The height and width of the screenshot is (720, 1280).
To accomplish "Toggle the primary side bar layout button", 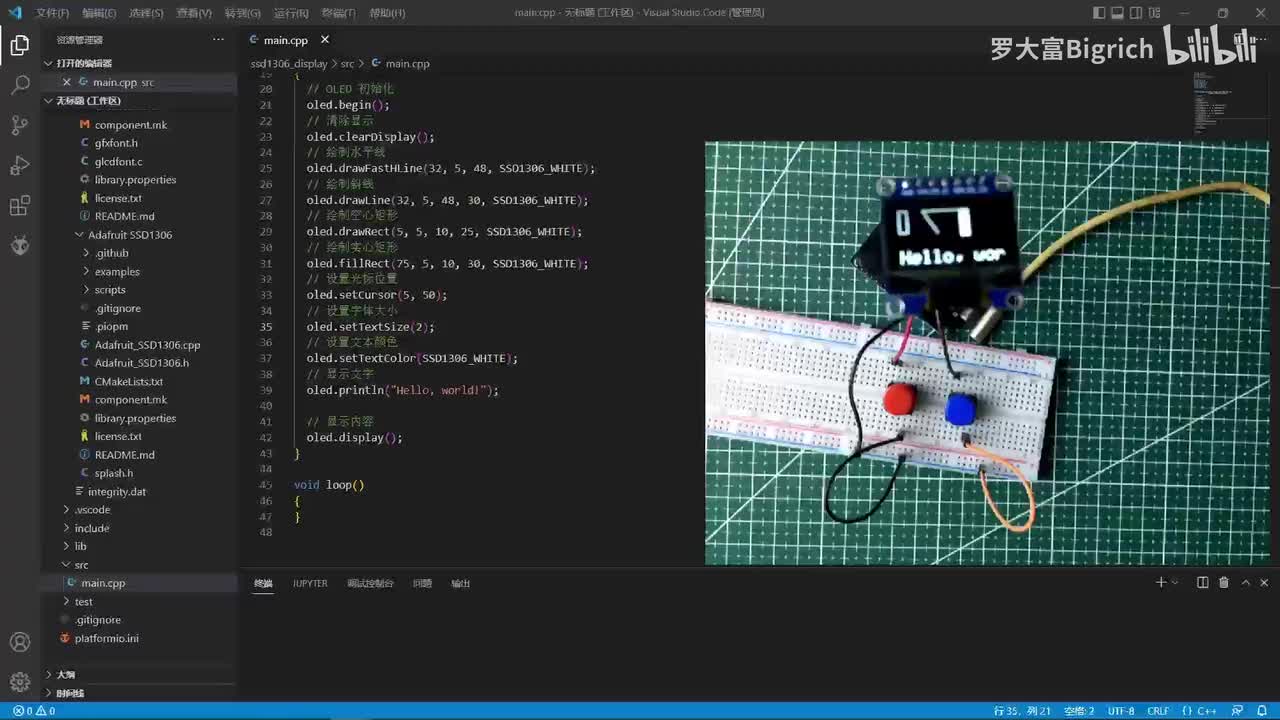I will coord(1100,13).
